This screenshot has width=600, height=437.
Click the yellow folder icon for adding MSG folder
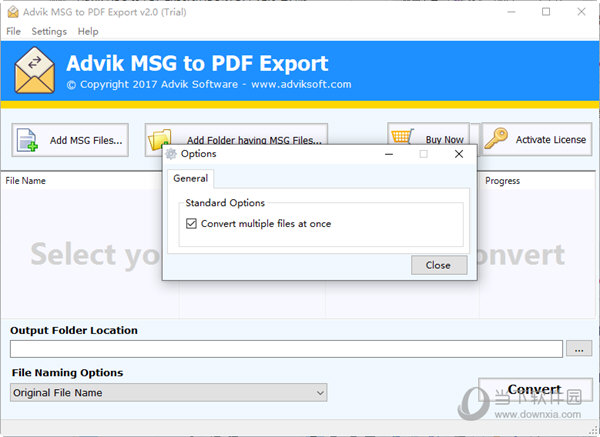pyautogui.click(x=158, y=139)
